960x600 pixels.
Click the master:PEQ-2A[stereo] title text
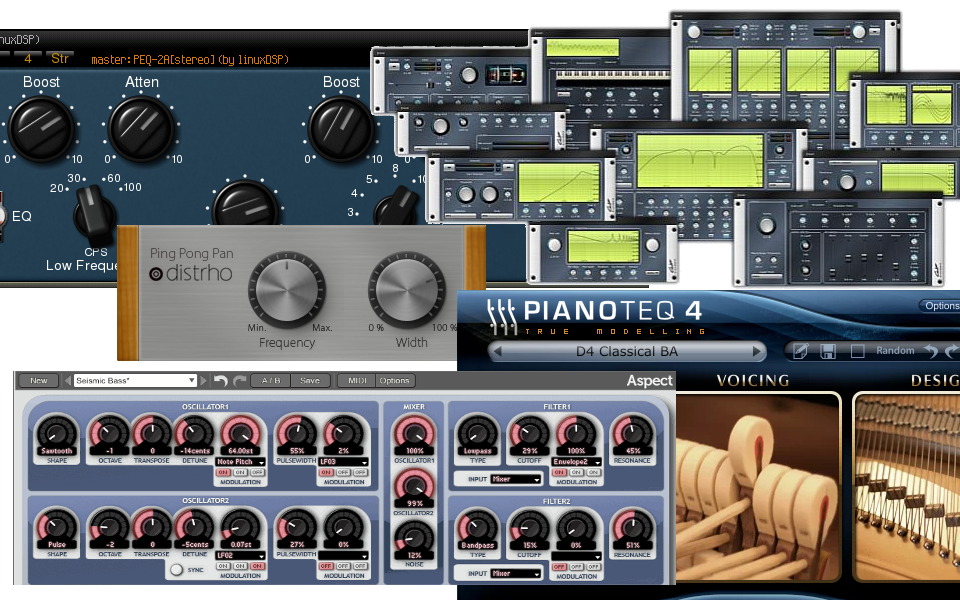click(190, 59)
